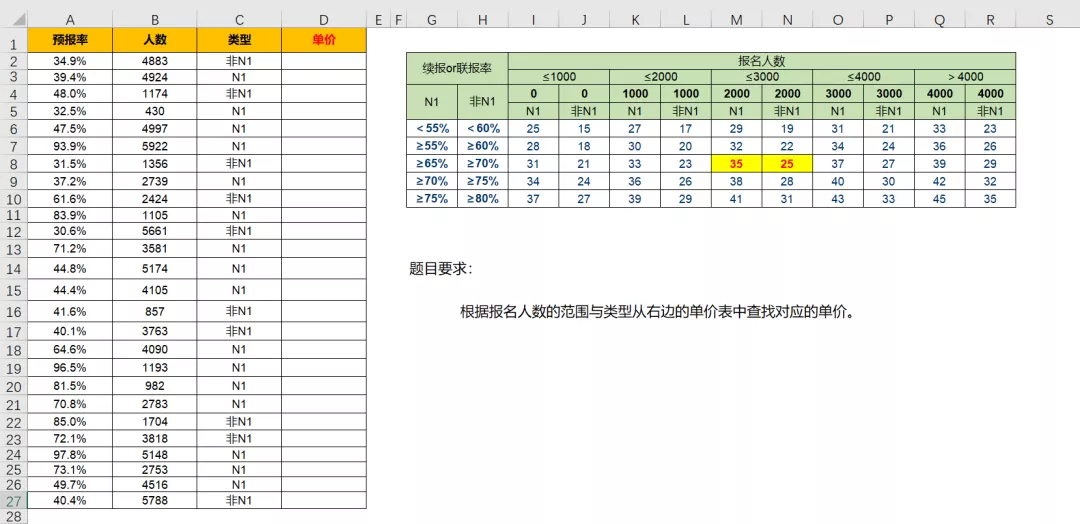Select column D header
1080x524 pixels.
[324, 20]
